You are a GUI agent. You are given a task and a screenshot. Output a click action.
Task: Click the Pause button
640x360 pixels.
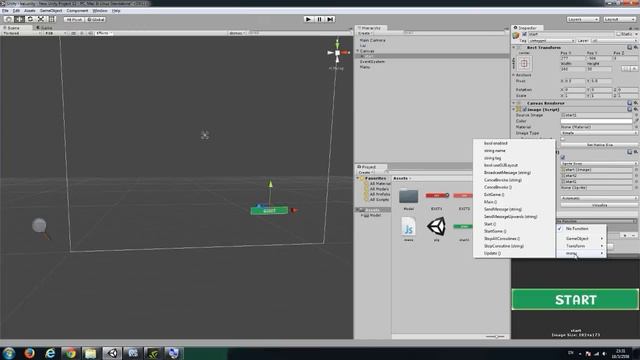[320, 19]
